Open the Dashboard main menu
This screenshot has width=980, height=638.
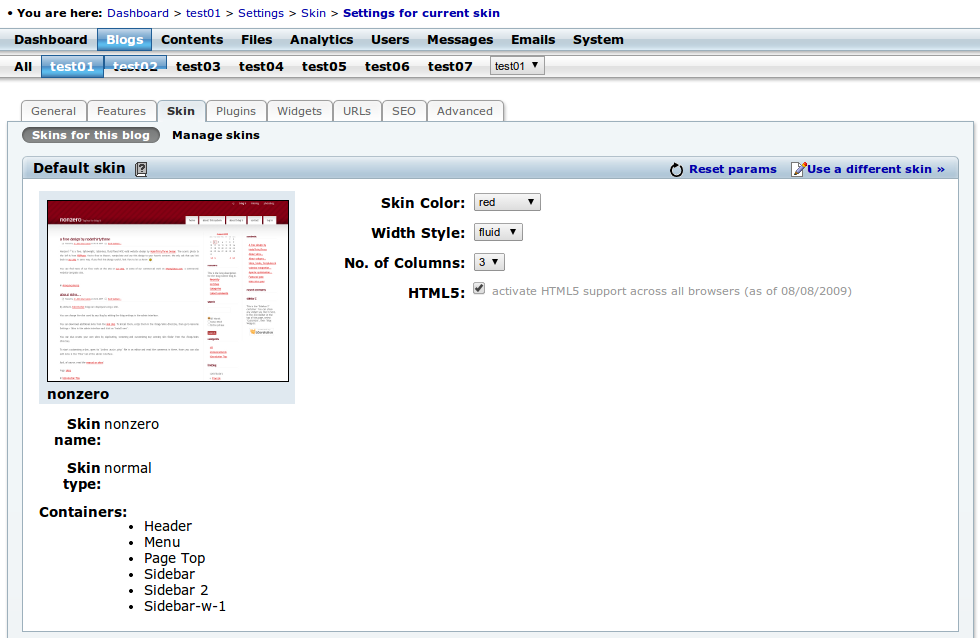coord(51,39)
